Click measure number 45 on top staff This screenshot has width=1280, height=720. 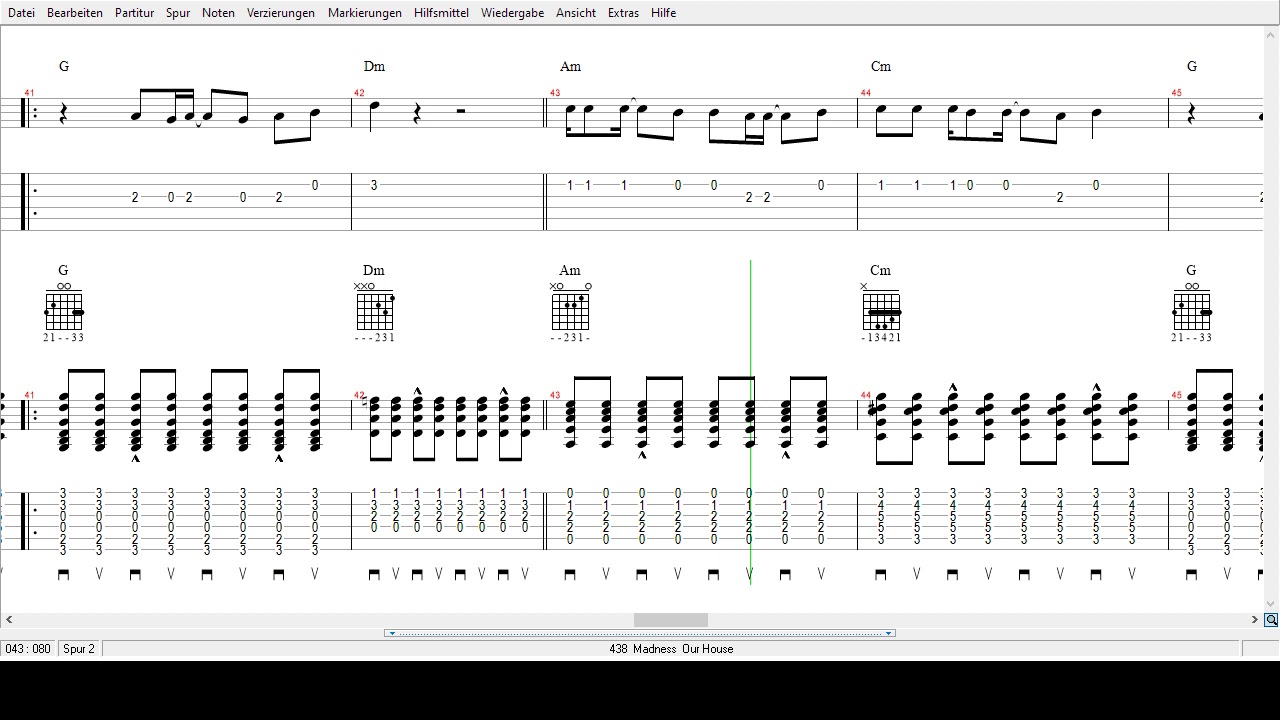click(x=1177, y=93)
